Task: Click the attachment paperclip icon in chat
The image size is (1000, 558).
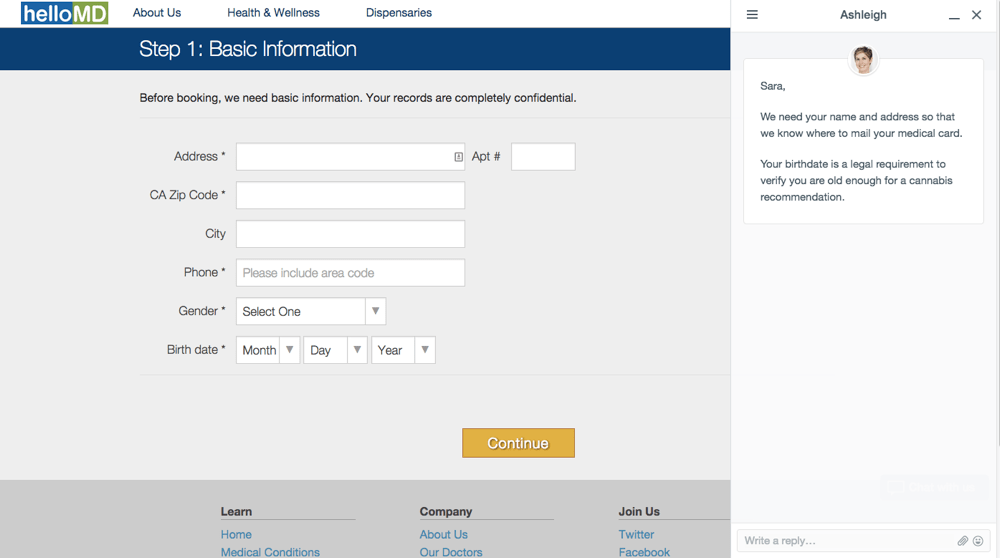Action: click(962, 541)
